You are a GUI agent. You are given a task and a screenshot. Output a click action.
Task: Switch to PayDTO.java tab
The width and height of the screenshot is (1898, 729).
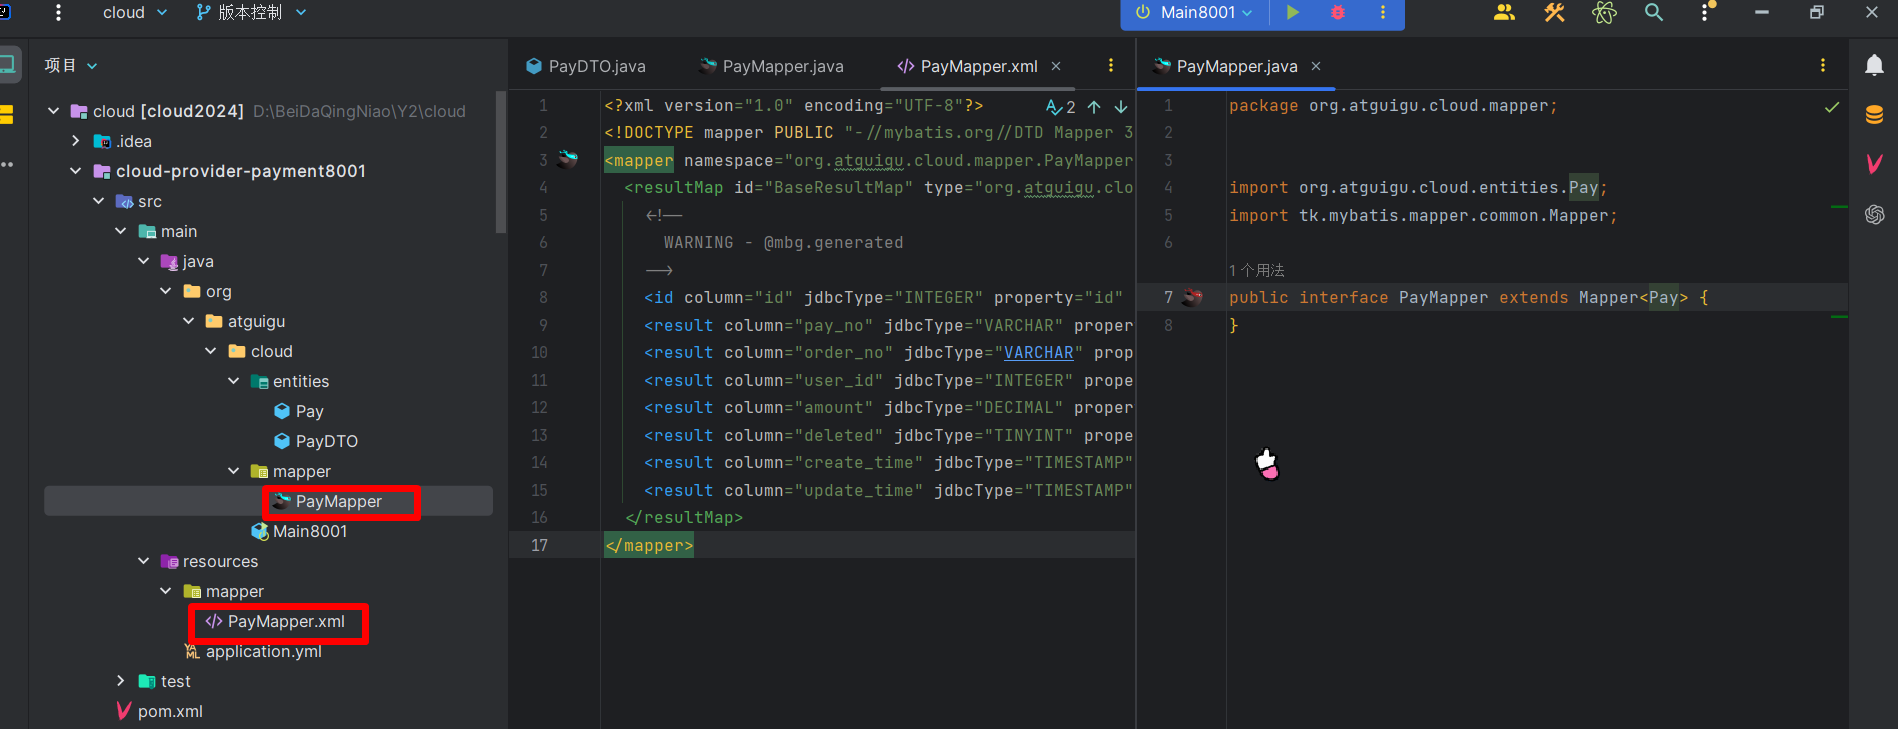586,66
